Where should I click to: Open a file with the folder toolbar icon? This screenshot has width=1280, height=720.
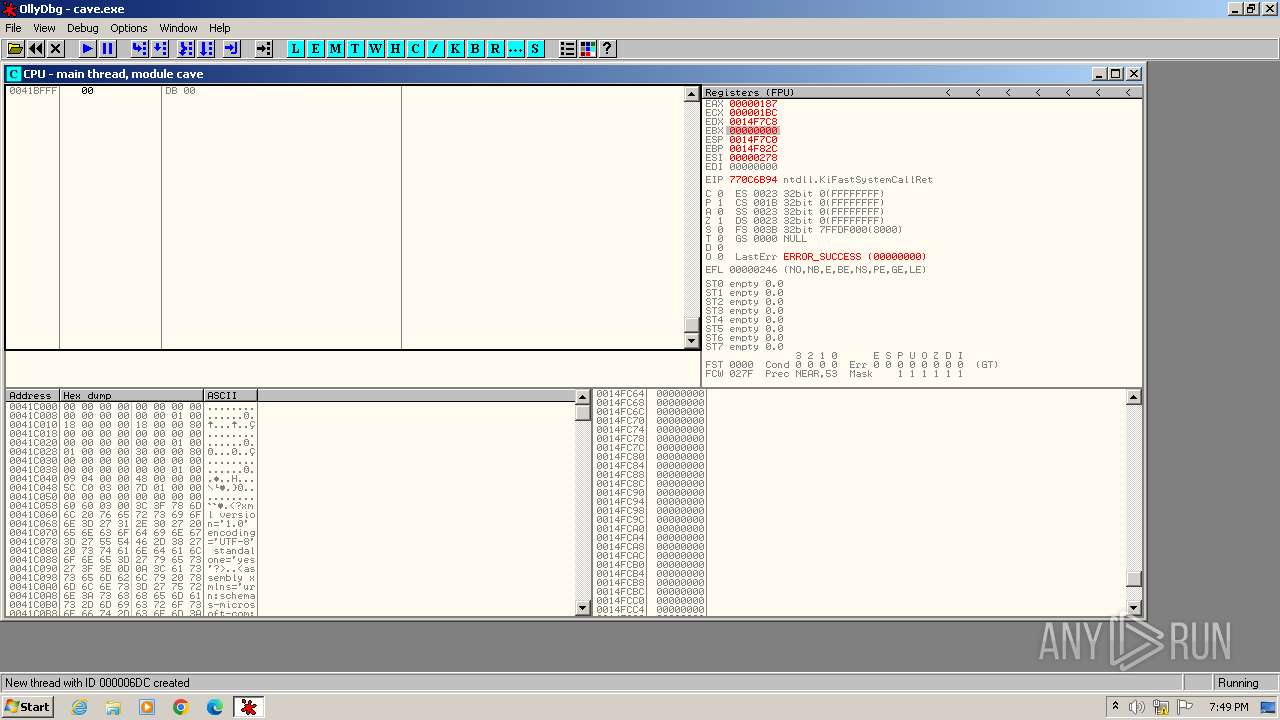coord(15,48)
